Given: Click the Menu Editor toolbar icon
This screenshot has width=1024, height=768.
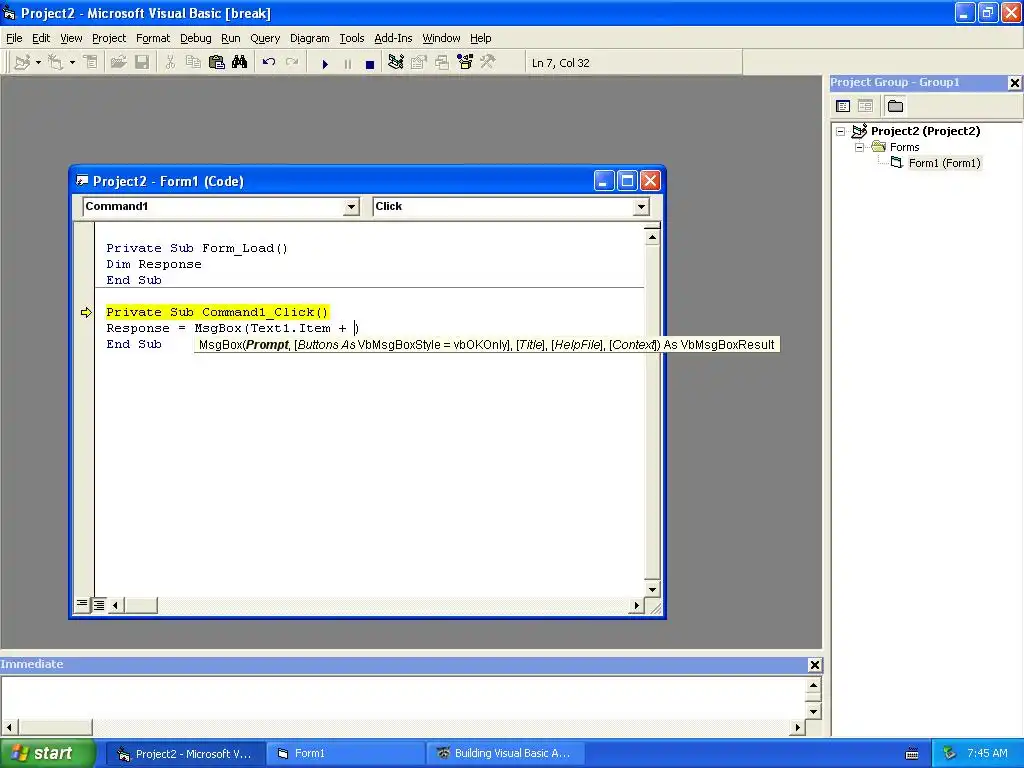Looking at the screenshot, I should [x=91, y=63].
